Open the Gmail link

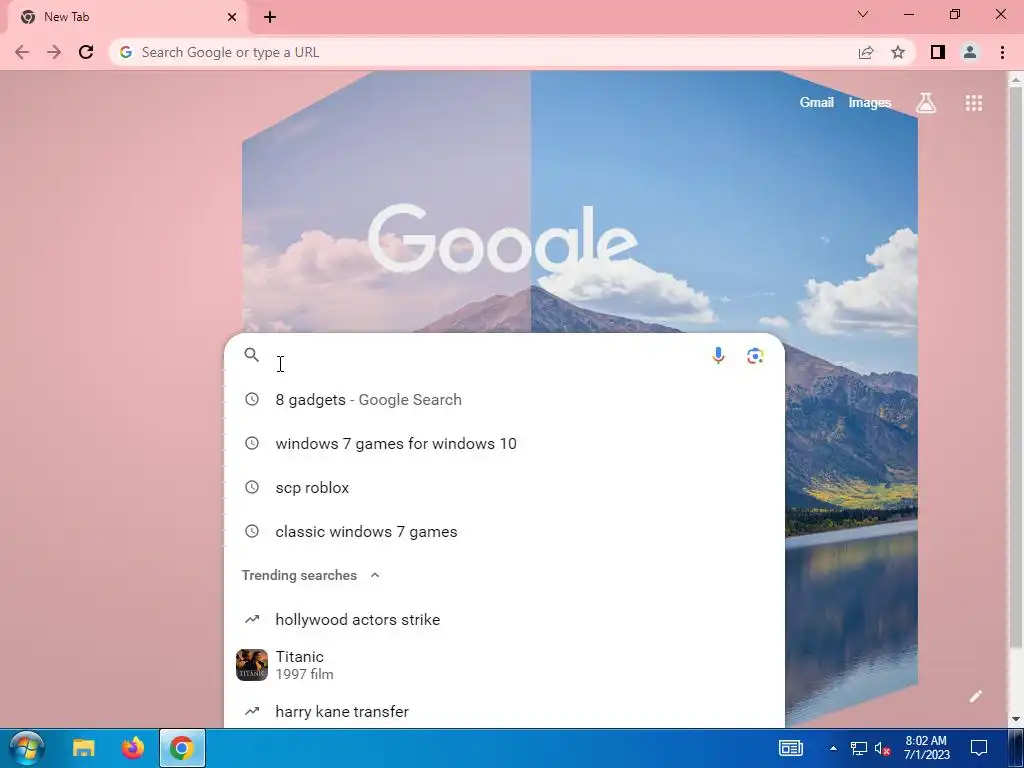click(816, 103)
